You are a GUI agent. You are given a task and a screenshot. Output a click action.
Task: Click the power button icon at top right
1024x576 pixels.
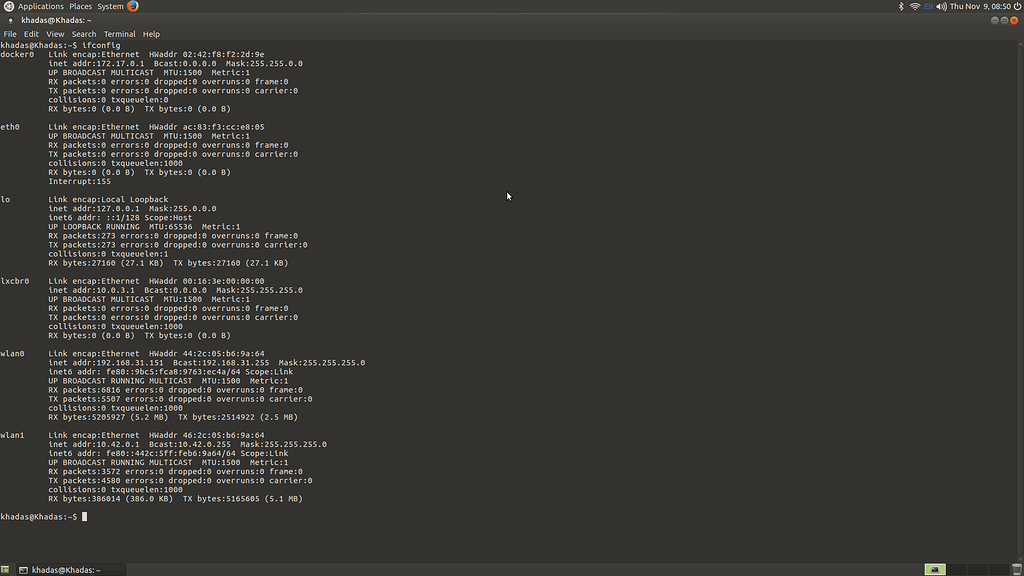pyautogui.click(x=1018, y=6)
